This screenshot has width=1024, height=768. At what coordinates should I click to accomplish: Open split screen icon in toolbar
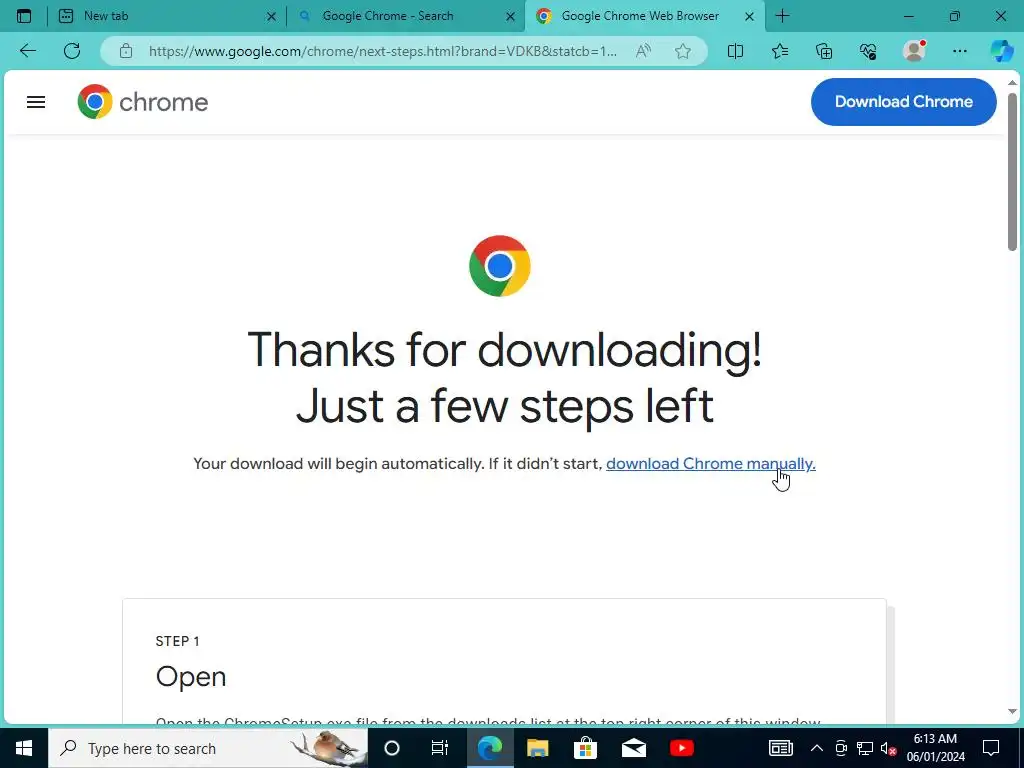pos(735,51)
